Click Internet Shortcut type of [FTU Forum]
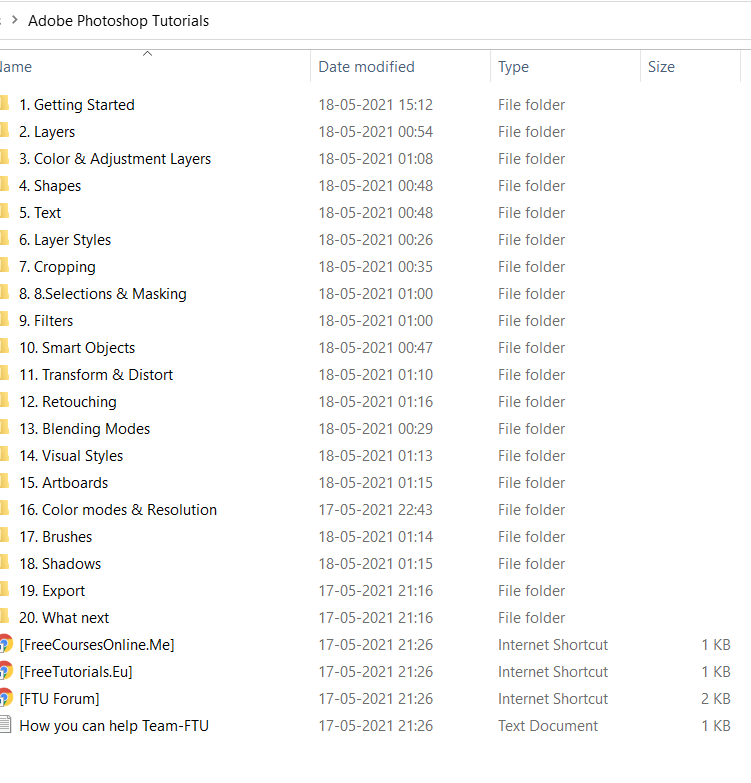Viewport: 751px width, 783px height. point(553,698)
